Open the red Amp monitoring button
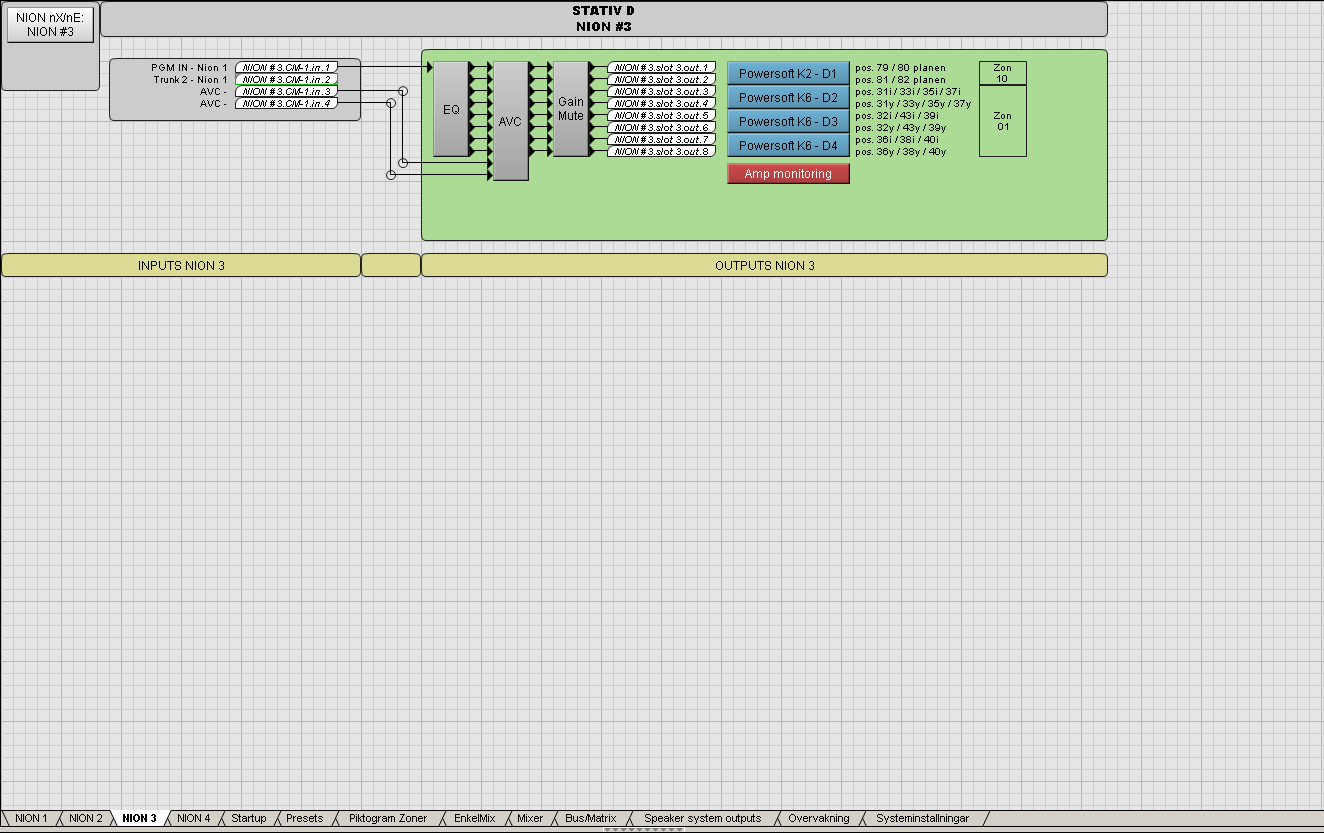Screen dimensions: 1324x833 pos(788,174)
